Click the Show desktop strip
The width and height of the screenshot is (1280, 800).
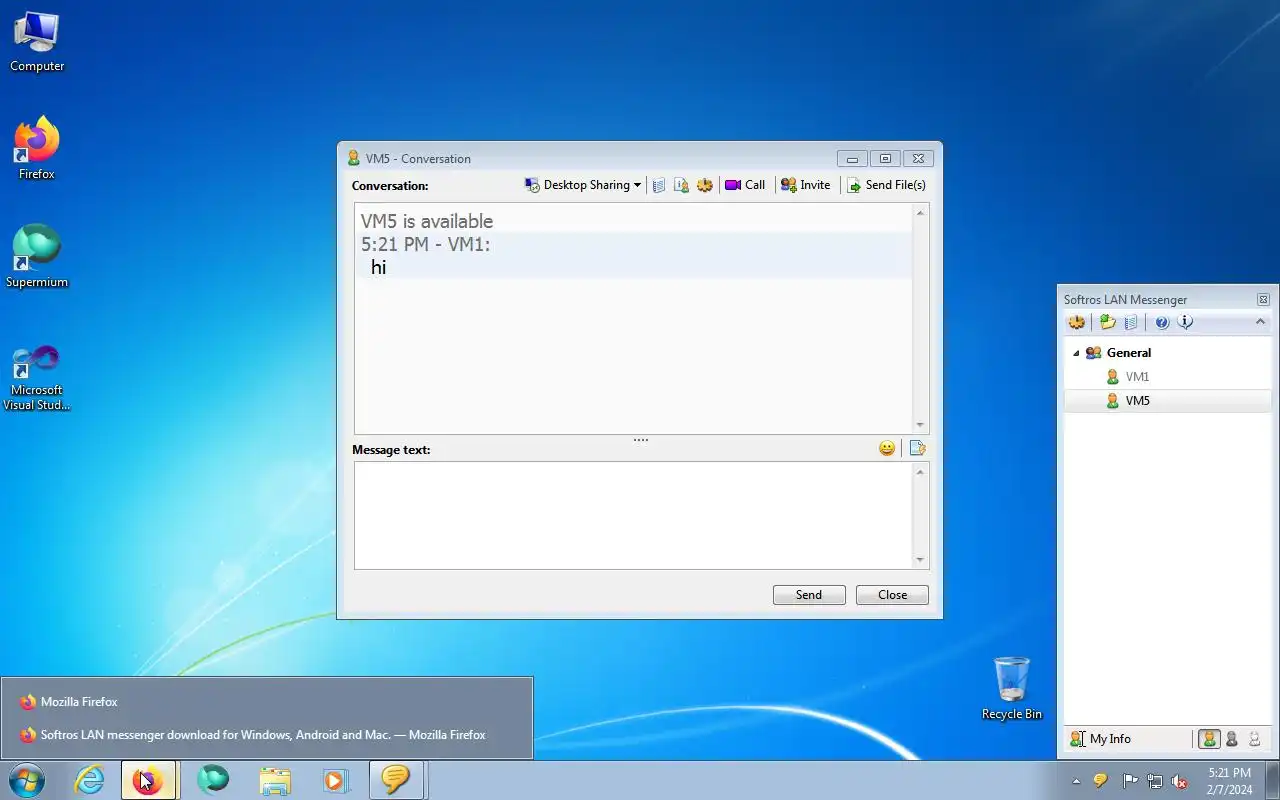1273,780
